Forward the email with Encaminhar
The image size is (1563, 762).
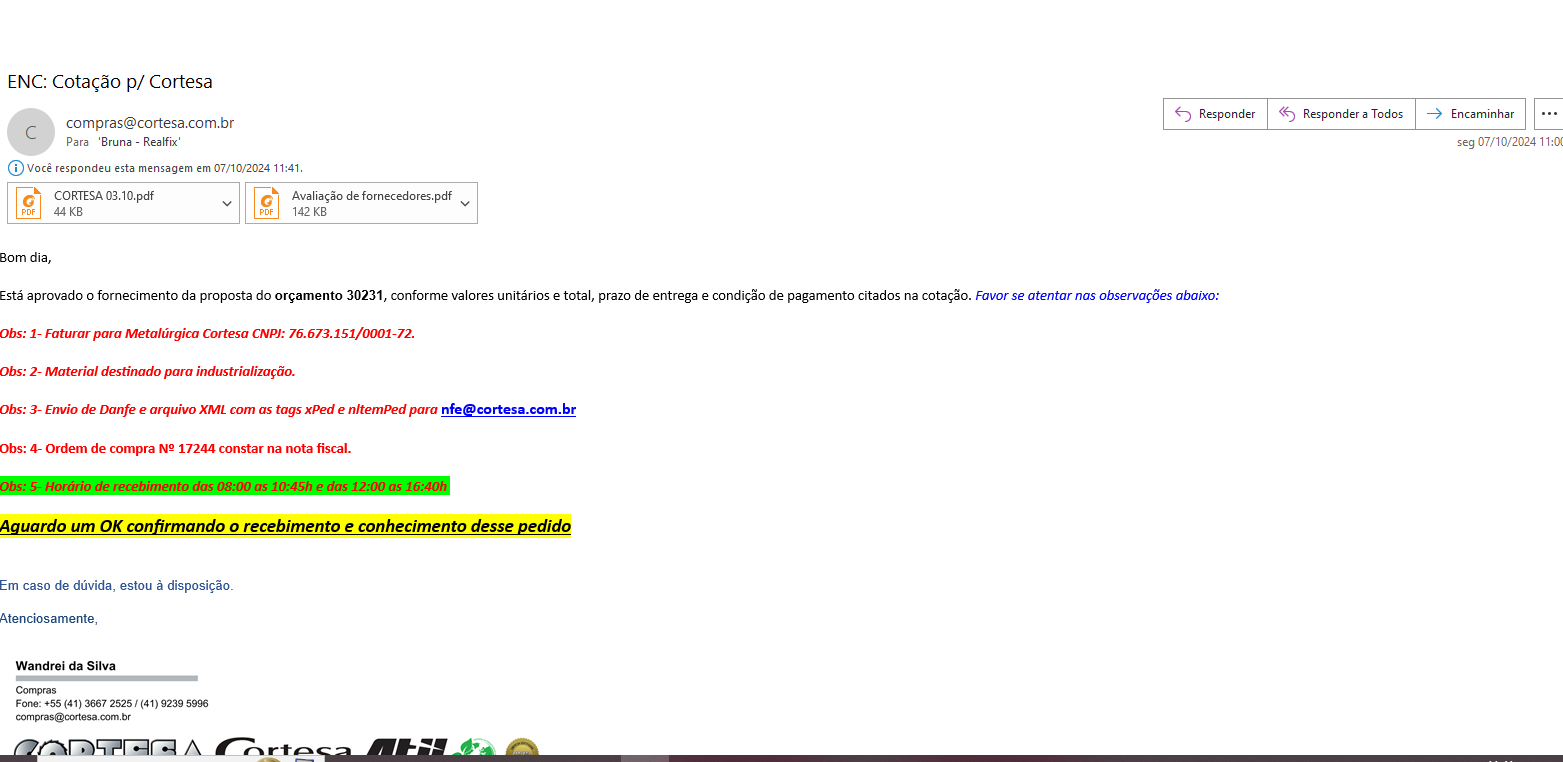pyautogui.click(x=1470, y=114)
